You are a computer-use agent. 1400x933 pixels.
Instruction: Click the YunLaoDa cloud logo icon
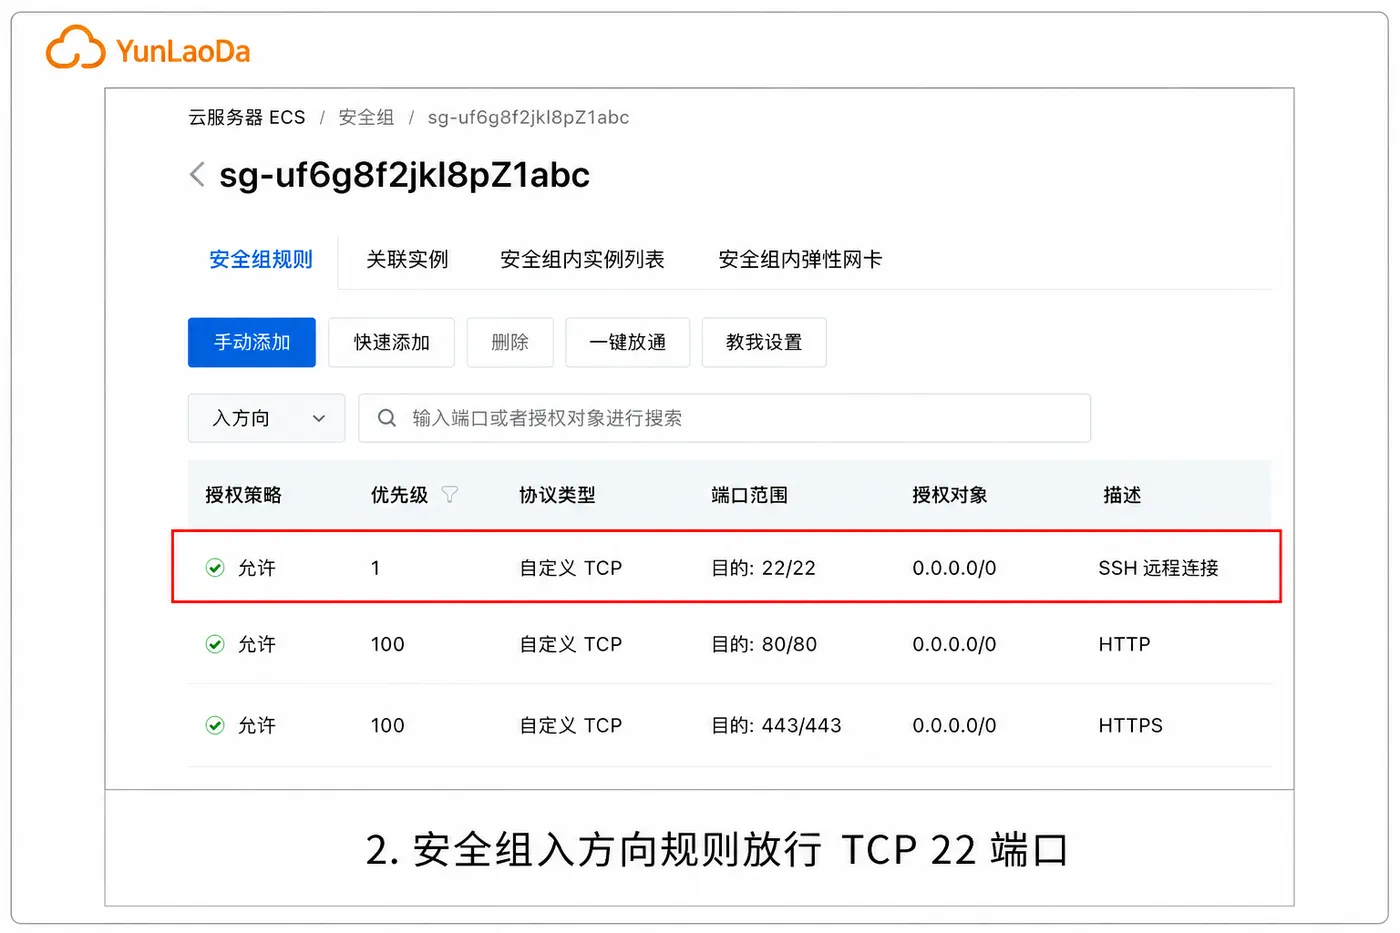click(x=75, y=48)
